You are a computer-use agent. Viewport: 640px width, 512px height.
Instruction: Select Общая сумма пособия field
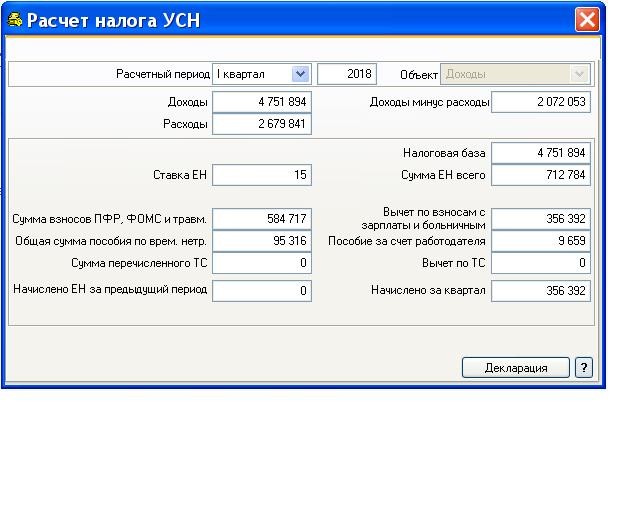(262, 241)
